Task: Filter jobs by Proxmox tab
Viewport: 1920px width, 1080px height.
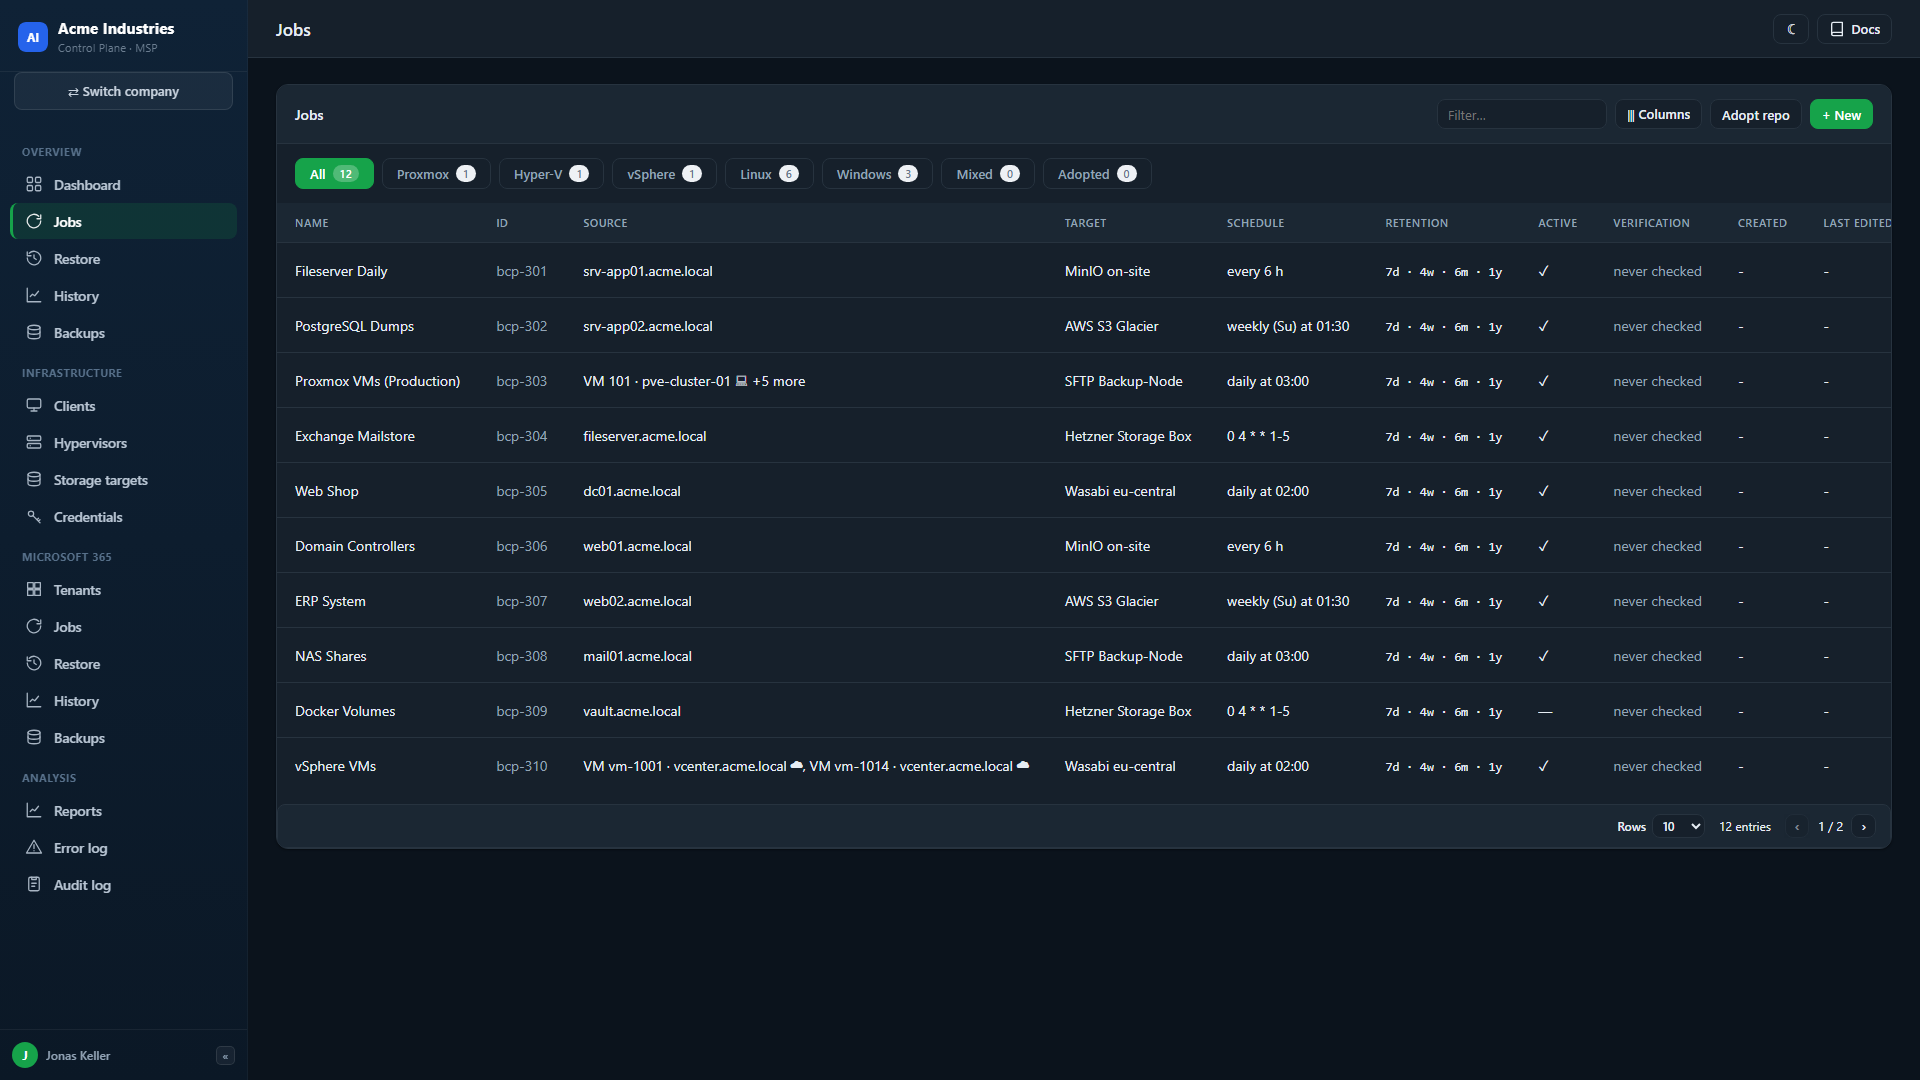Action: tap(436, 174)
